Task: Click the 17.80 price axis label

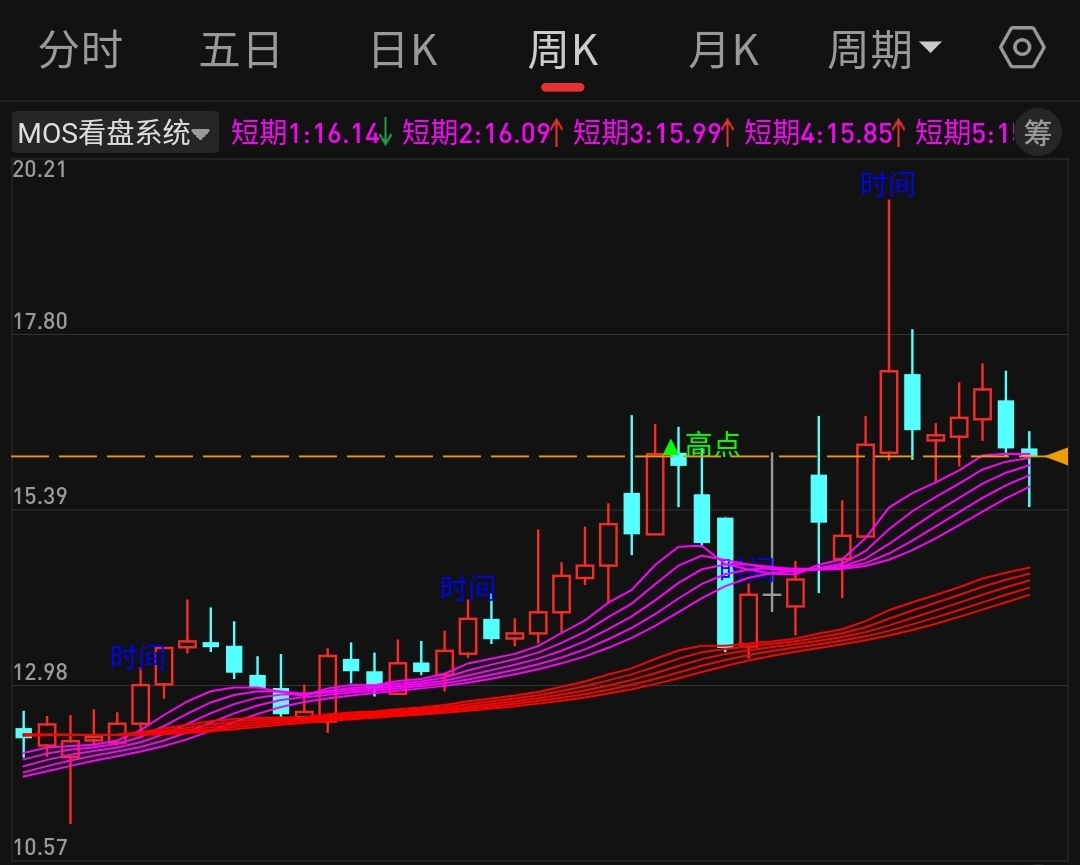Action: coord(40,322)
